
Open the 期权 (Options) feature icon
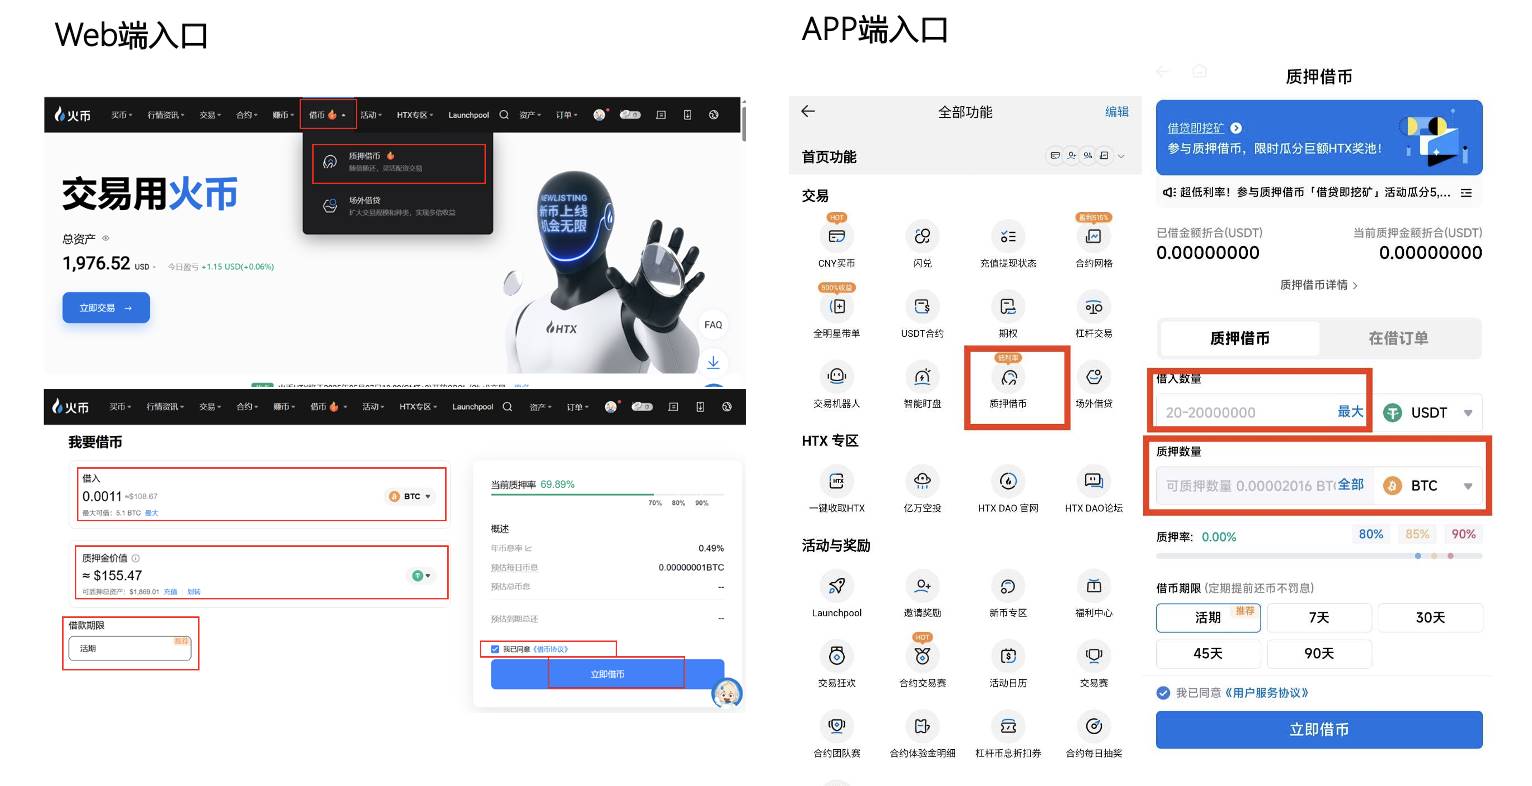(1008, 305)
